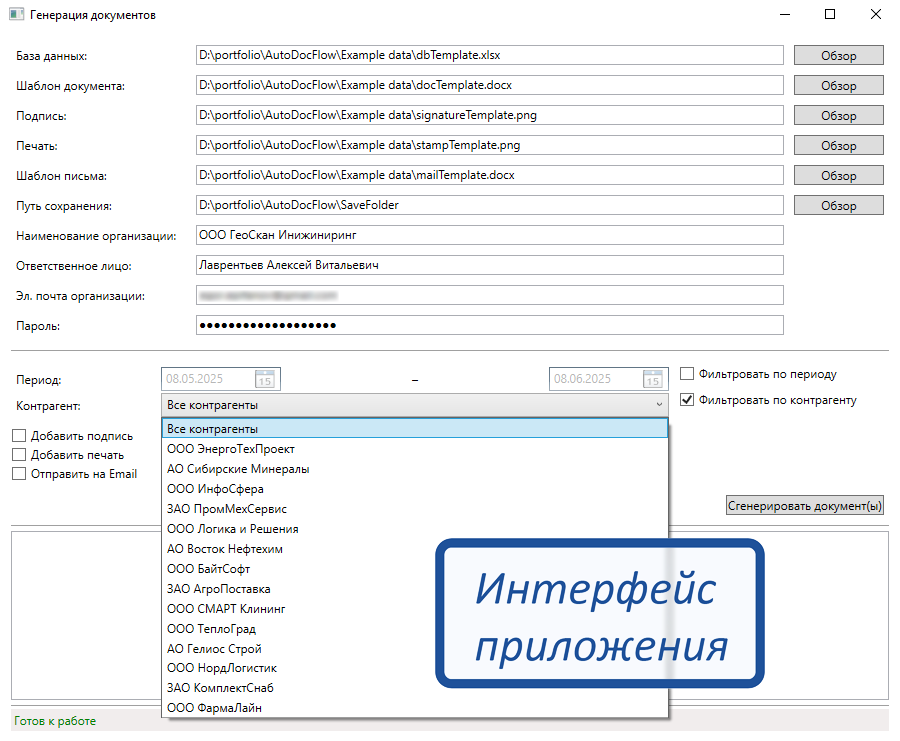Click the Эл. почта организации field
The width and height of the screenshot is (900, 741).
490,295
